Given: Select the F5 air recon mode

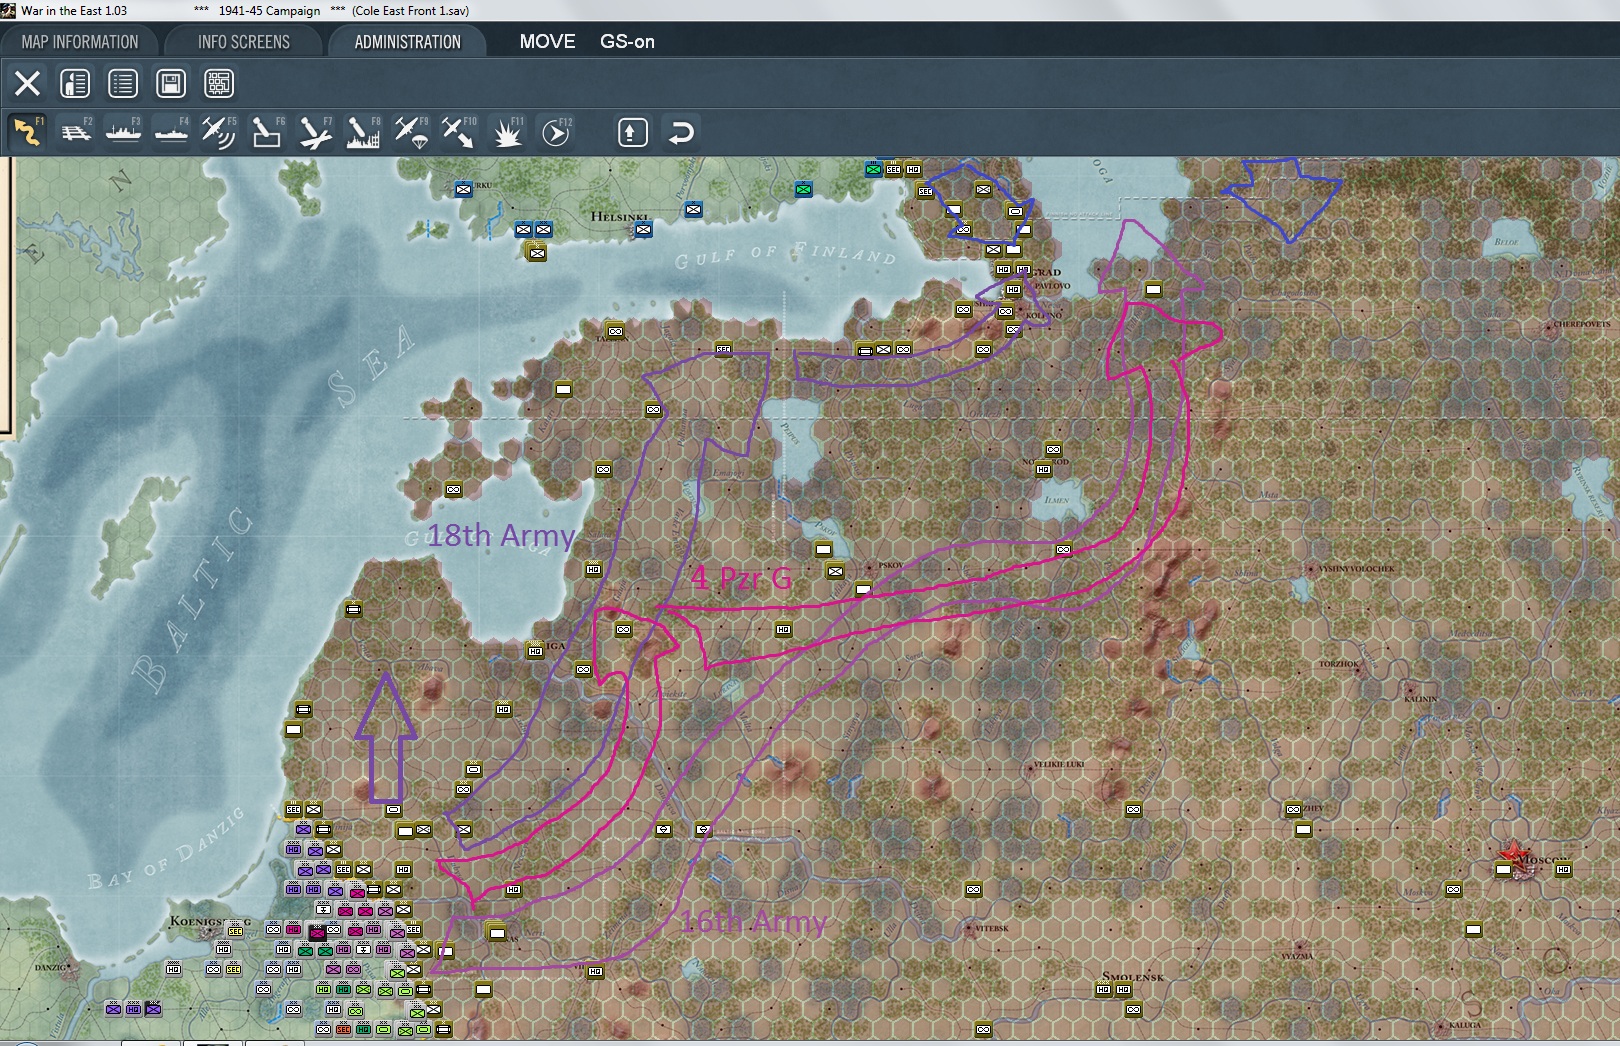Looking at the screenshot, I should point(219,132).
